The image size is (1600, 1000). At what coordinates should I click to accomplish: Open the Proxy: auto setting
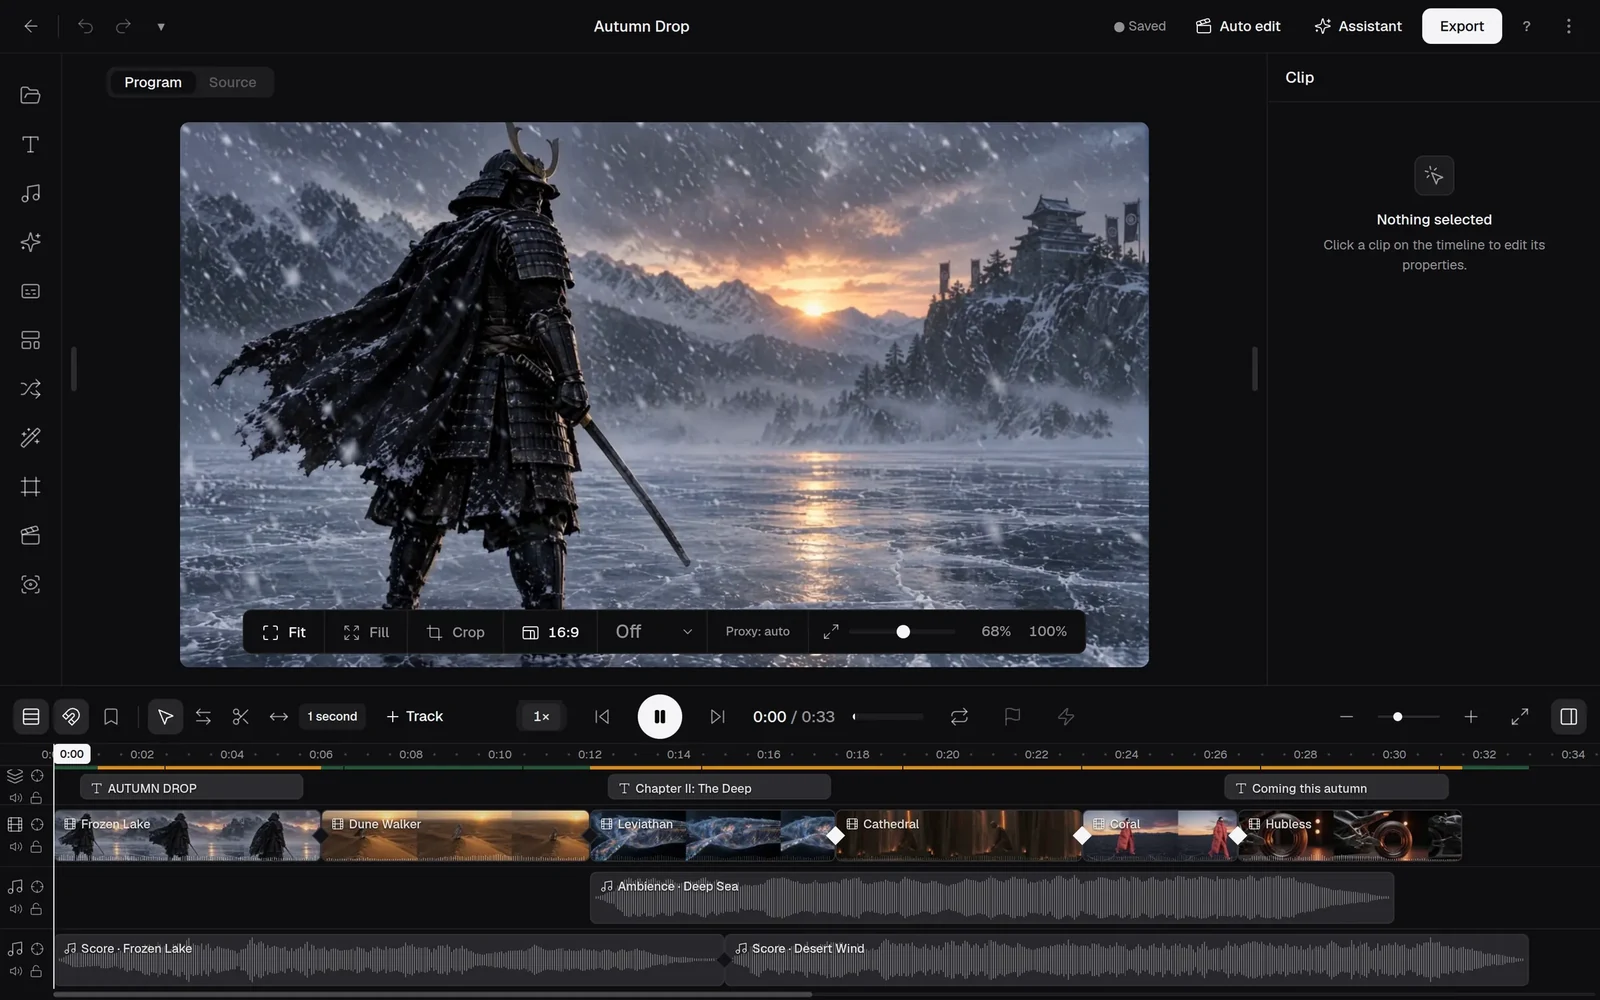tap(757, 632)
